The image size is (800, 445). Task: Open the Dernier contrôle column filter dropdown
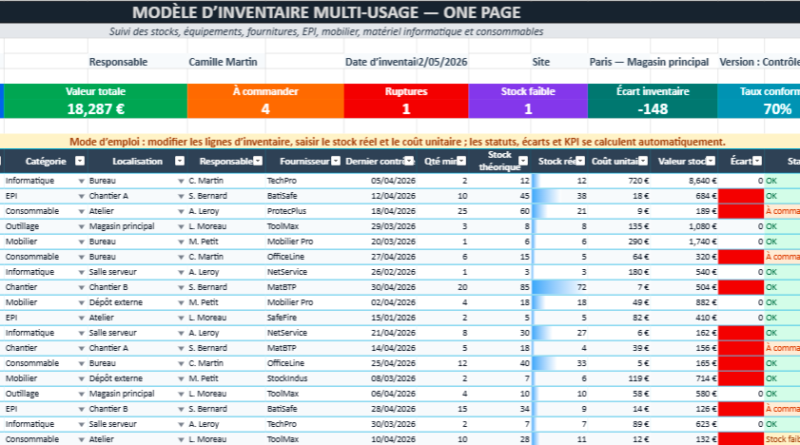[409, 161]
